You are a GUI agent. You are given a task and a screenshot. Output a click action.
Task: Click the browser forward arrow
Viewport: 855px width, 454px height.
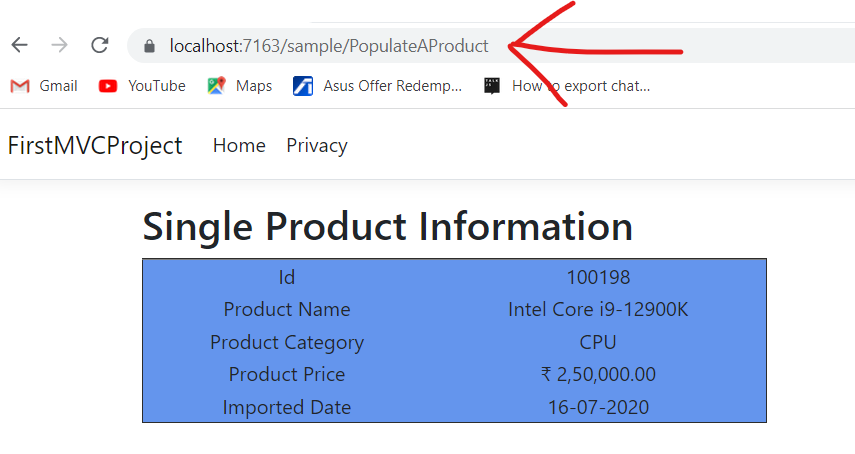click(60, 45)
